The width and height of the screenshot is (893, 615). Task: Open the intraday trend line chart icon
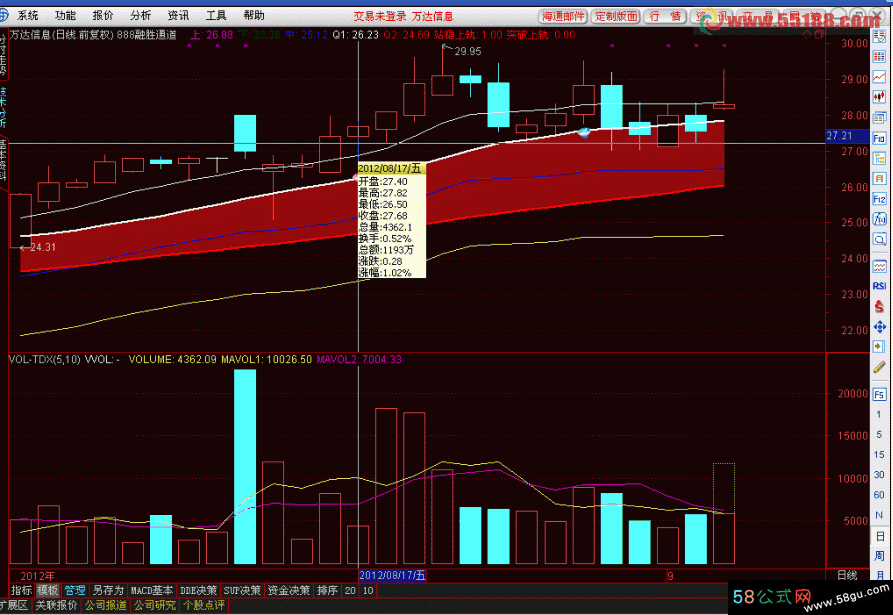click(x=879, y=76)
